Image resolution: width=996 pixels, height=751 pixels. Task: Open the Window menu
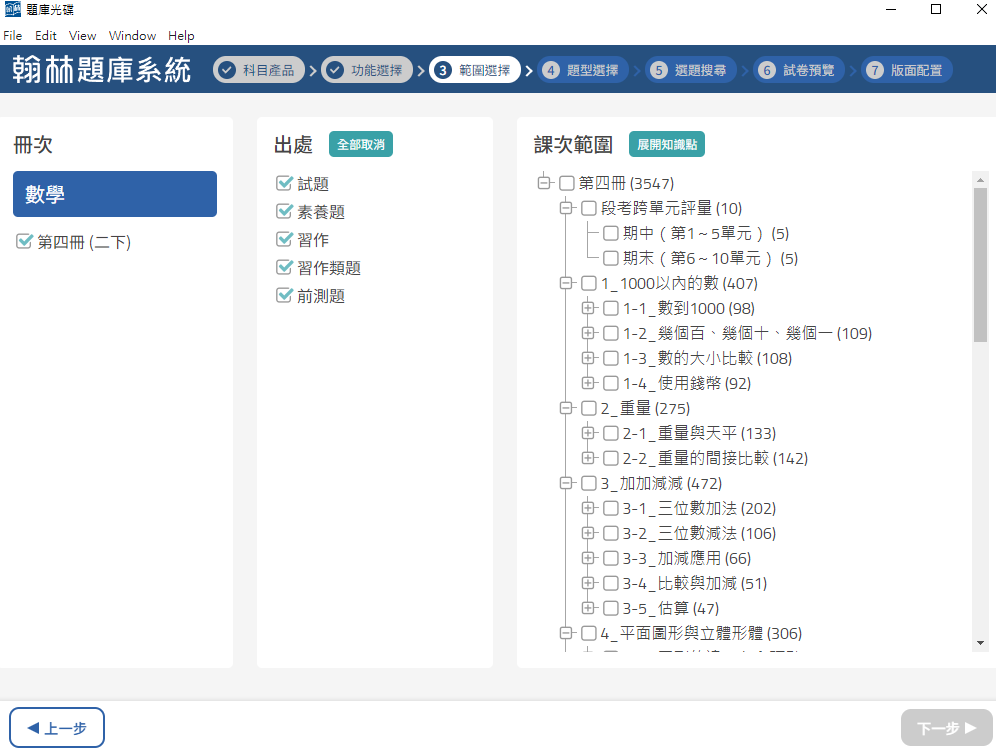(132, 36)
